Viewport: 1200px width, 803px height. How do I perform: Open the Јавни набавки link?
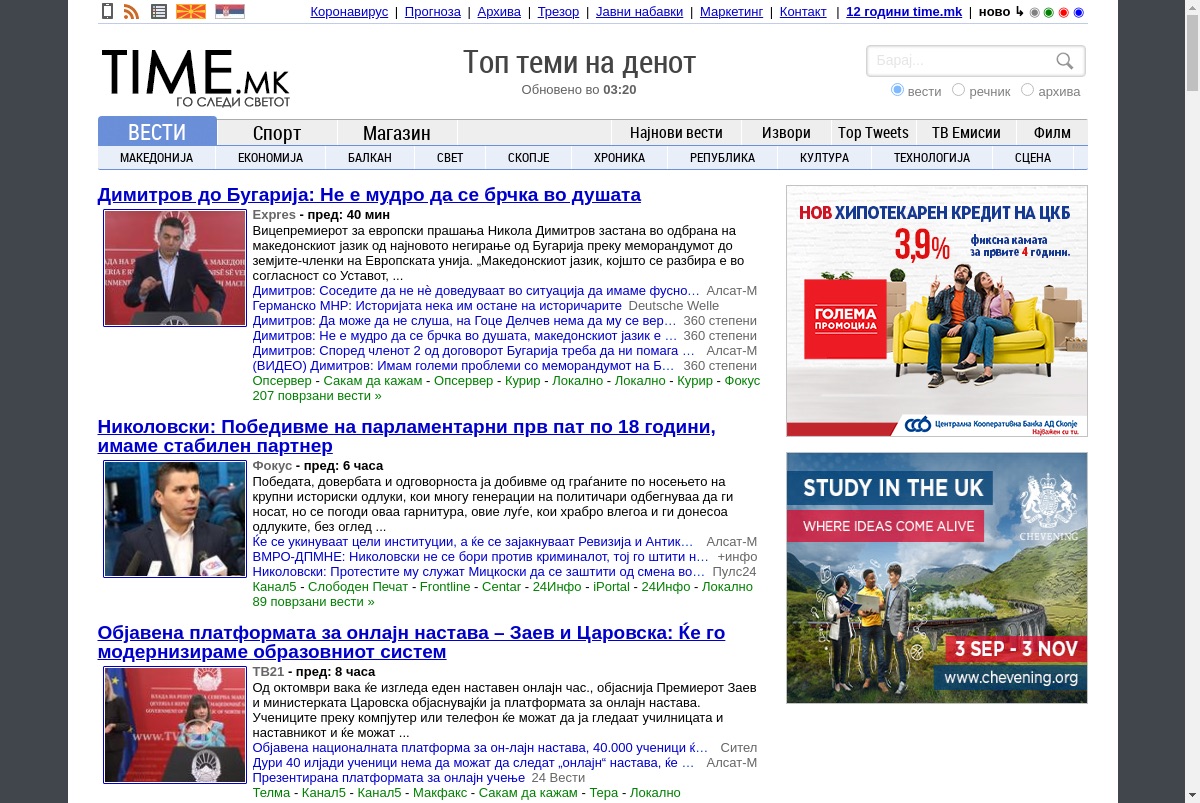point(640,12)
